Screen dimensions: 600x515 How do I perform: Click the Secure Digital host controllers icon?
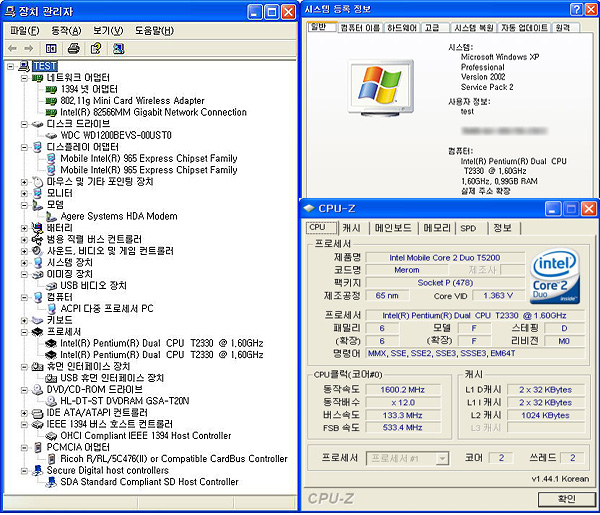pyautogui.click(x=37, y=471)
